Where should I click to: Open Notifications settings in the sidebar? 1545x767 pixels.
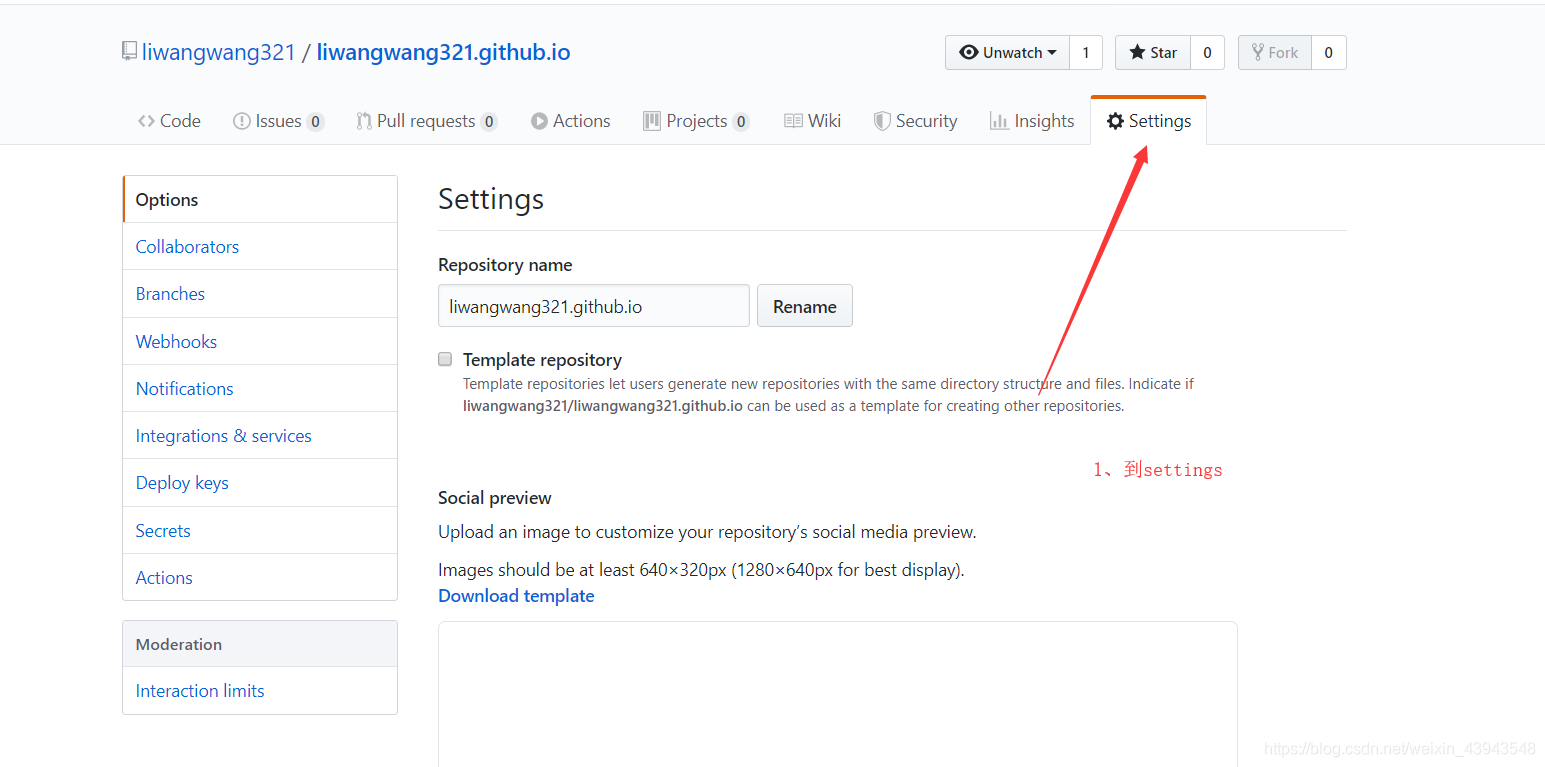(260, 389)
